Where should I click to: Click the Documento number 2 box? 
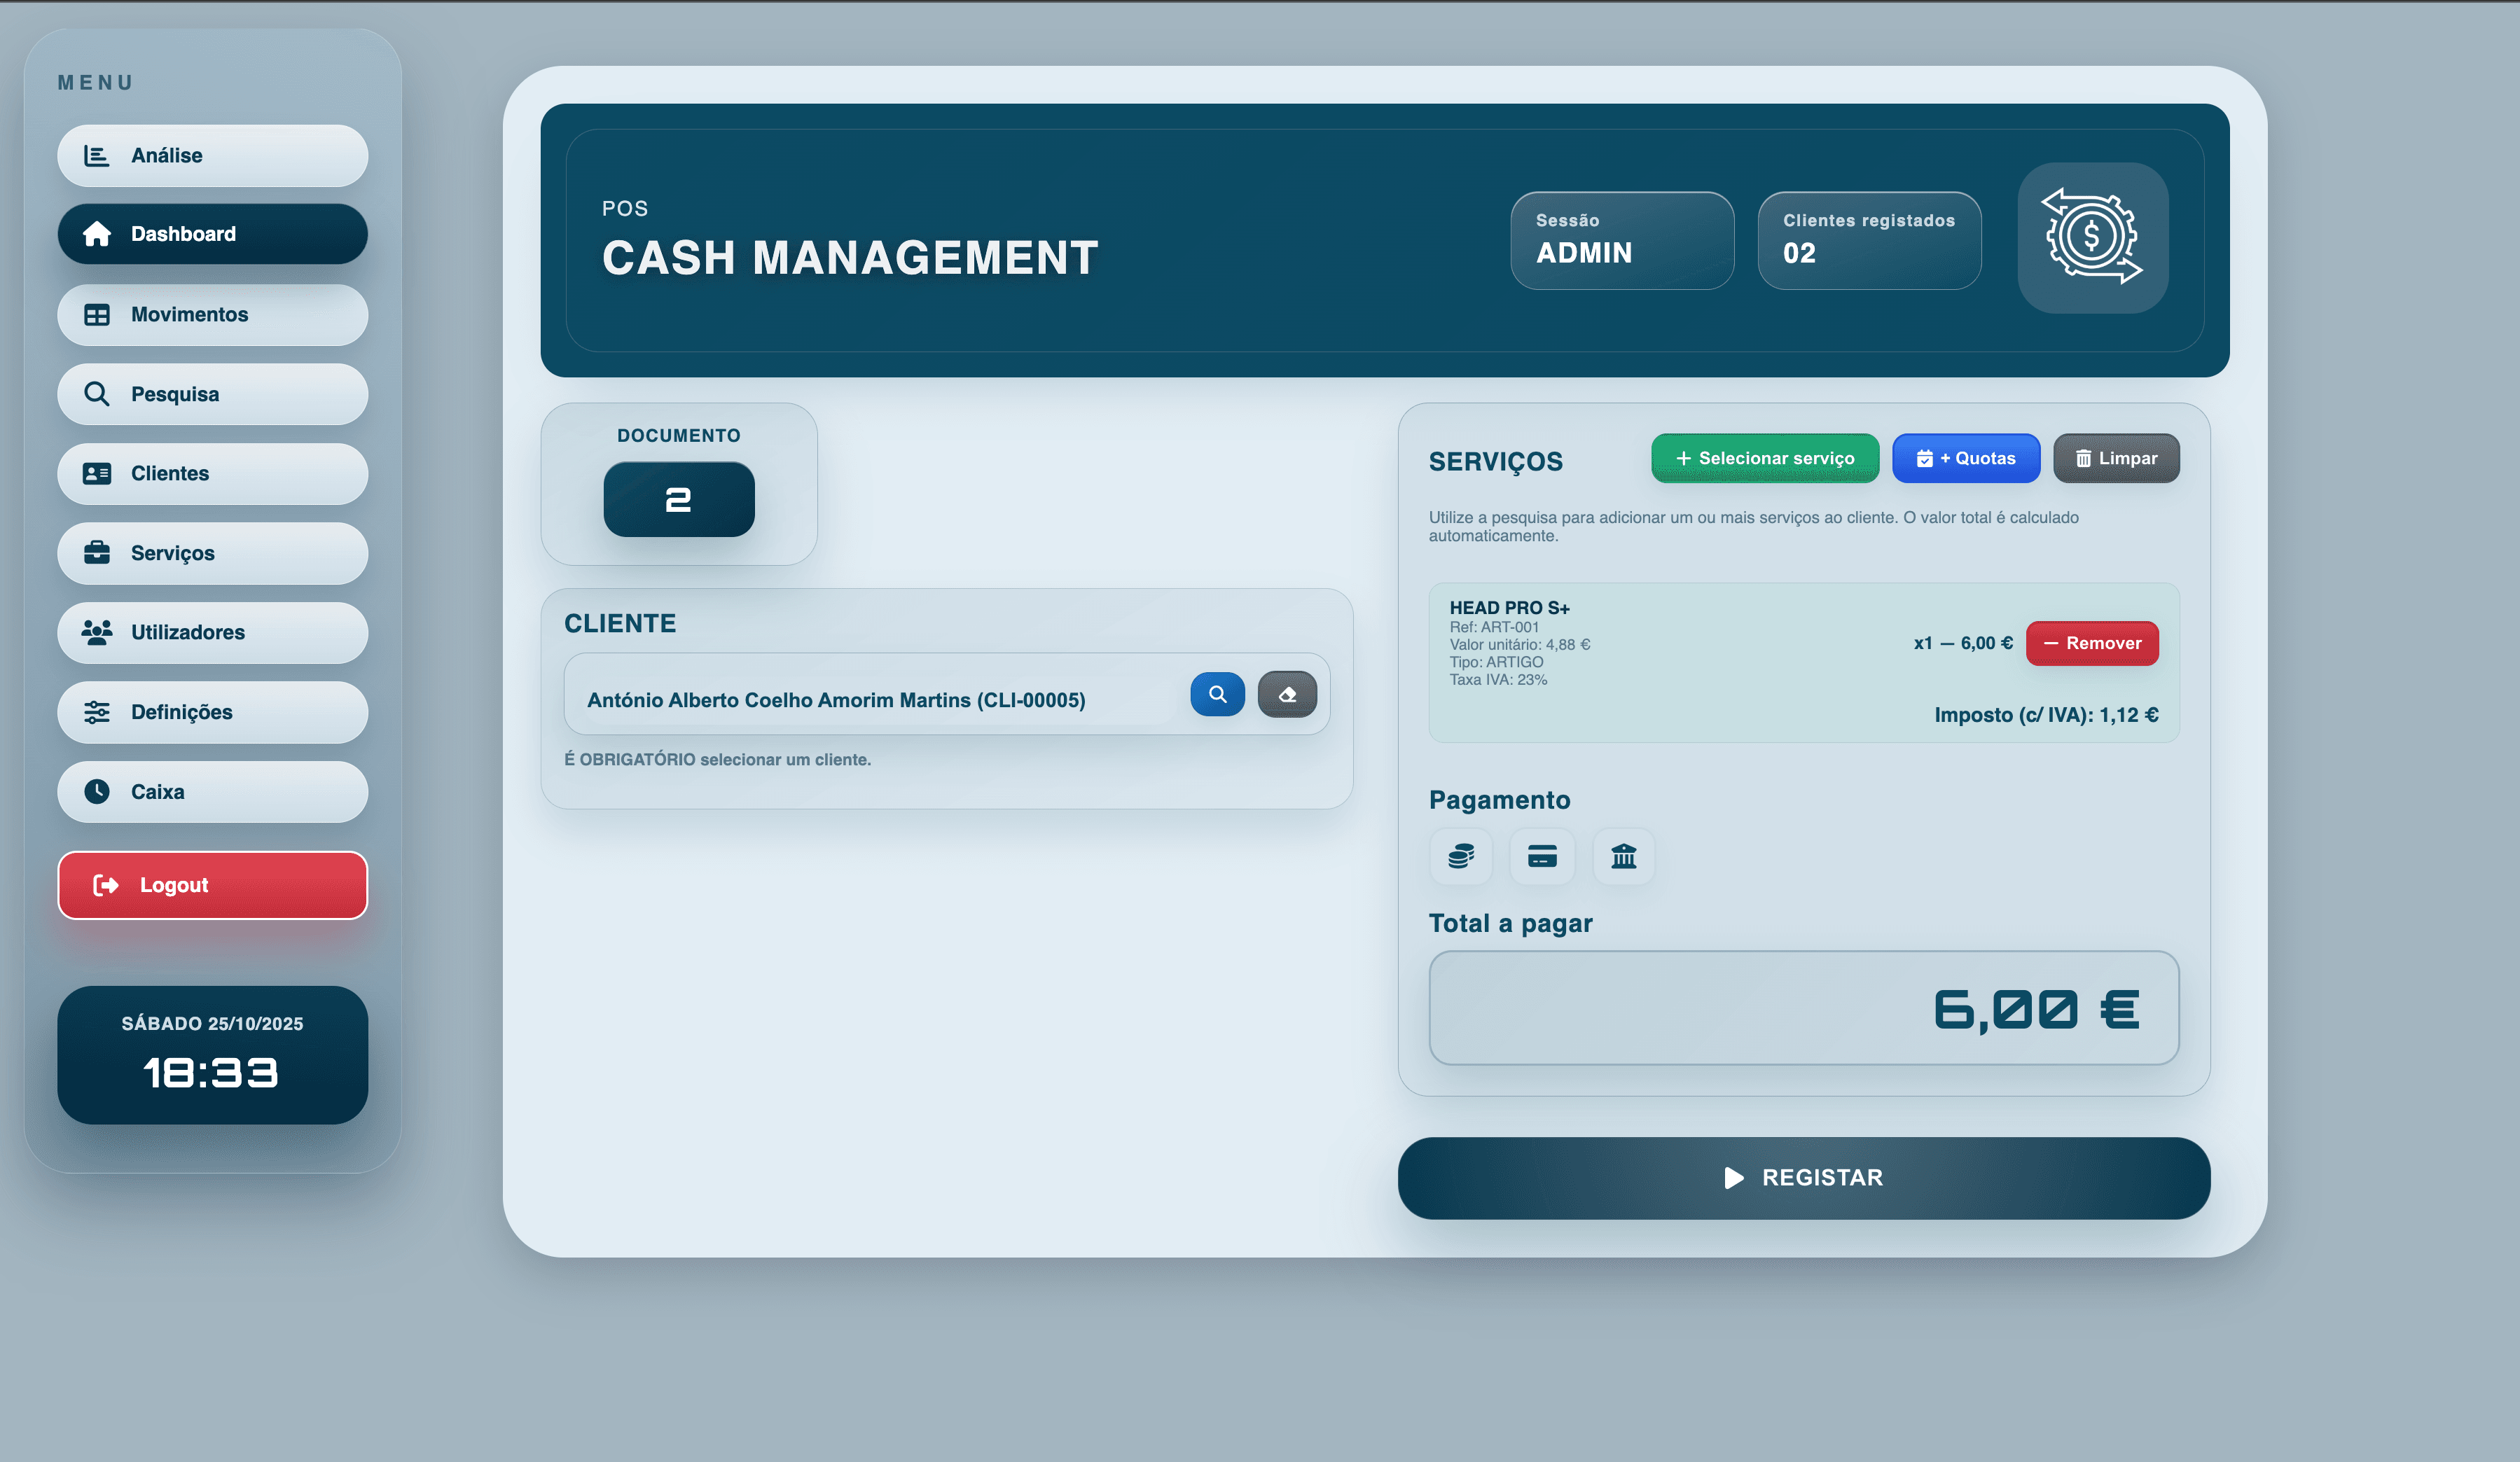click(679, 499)
